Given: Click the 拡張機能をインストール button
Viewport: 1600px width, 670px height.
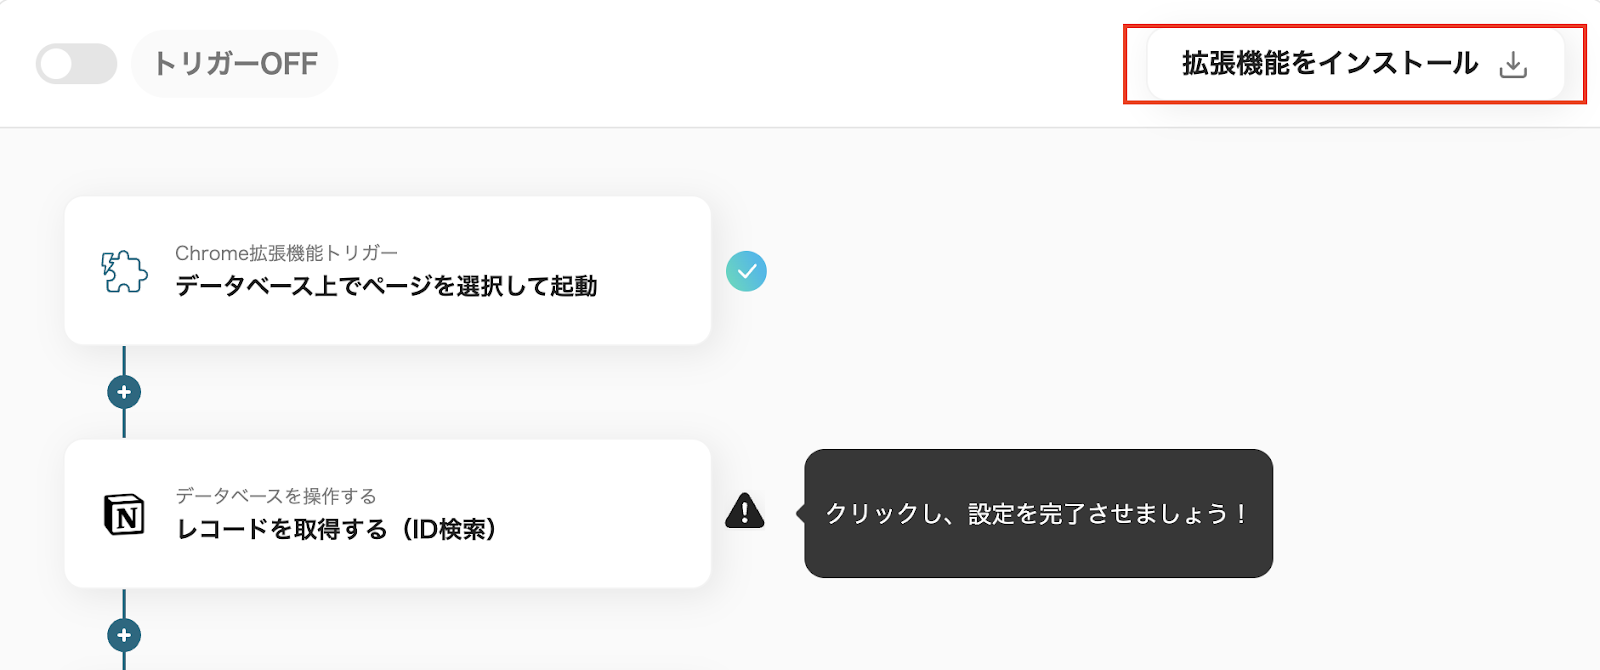Looking at the screenshot, I should tap(1330, 64).
